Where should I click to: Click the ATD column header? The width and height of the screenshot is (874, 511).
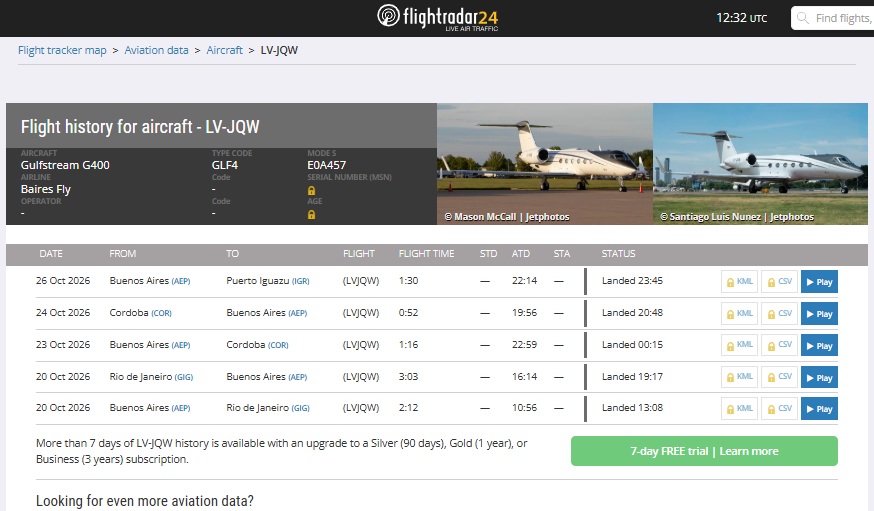click(521, 254)
